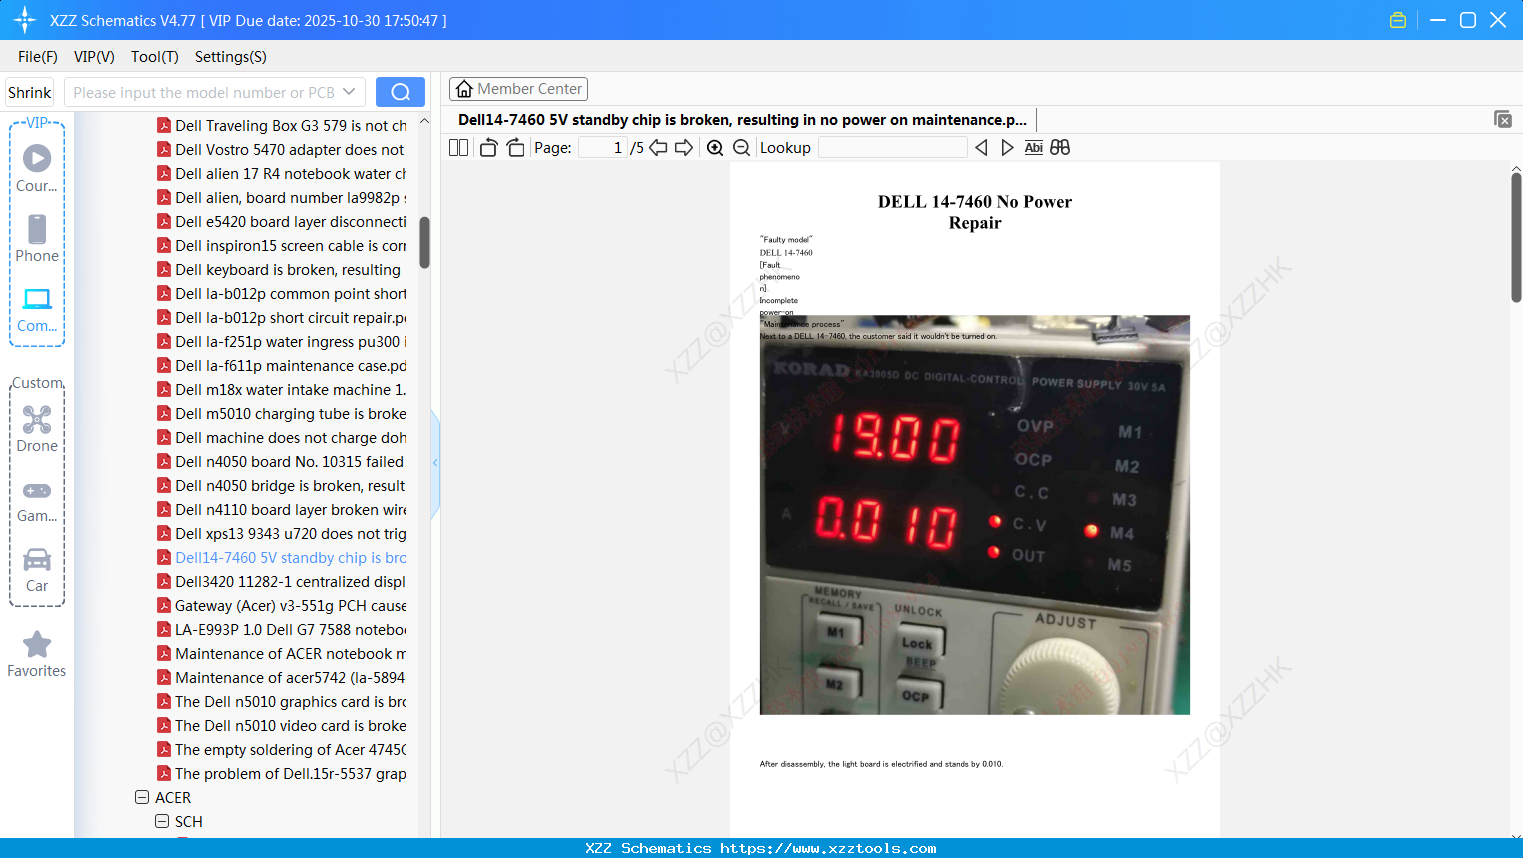Open 'Dell la-f251p water ingress pu300' file

(x=282, y=341)
